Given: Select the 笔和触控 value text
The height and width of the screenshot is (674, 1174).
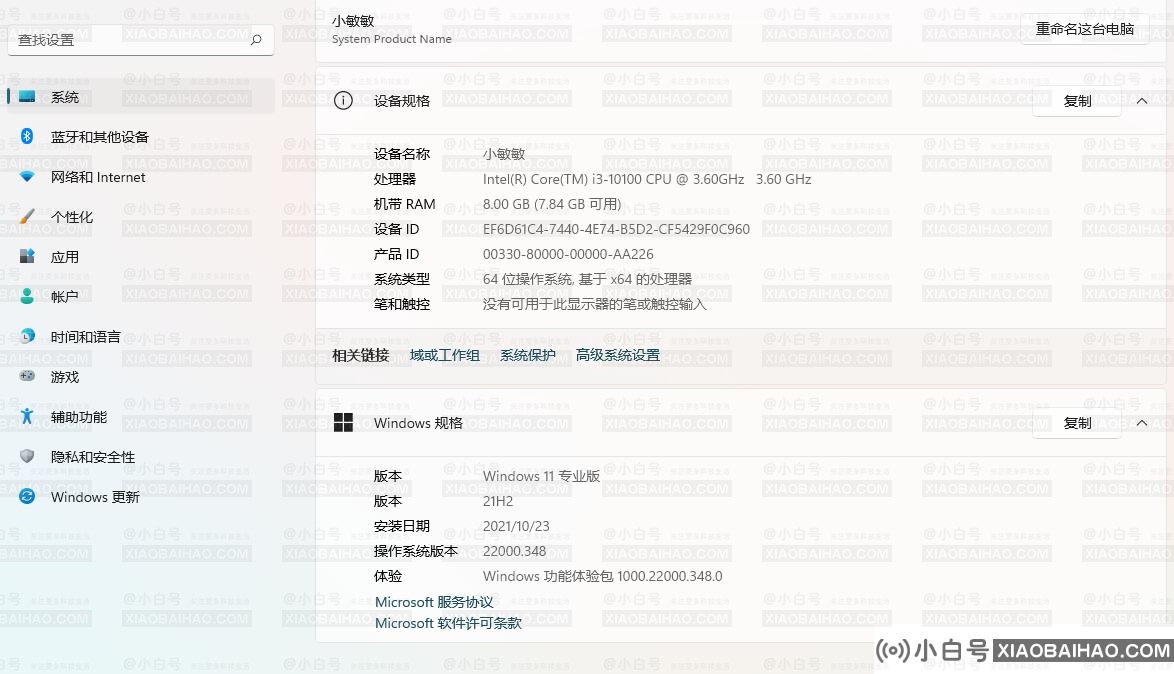Looking at the screenshot, I should [594, 304].
